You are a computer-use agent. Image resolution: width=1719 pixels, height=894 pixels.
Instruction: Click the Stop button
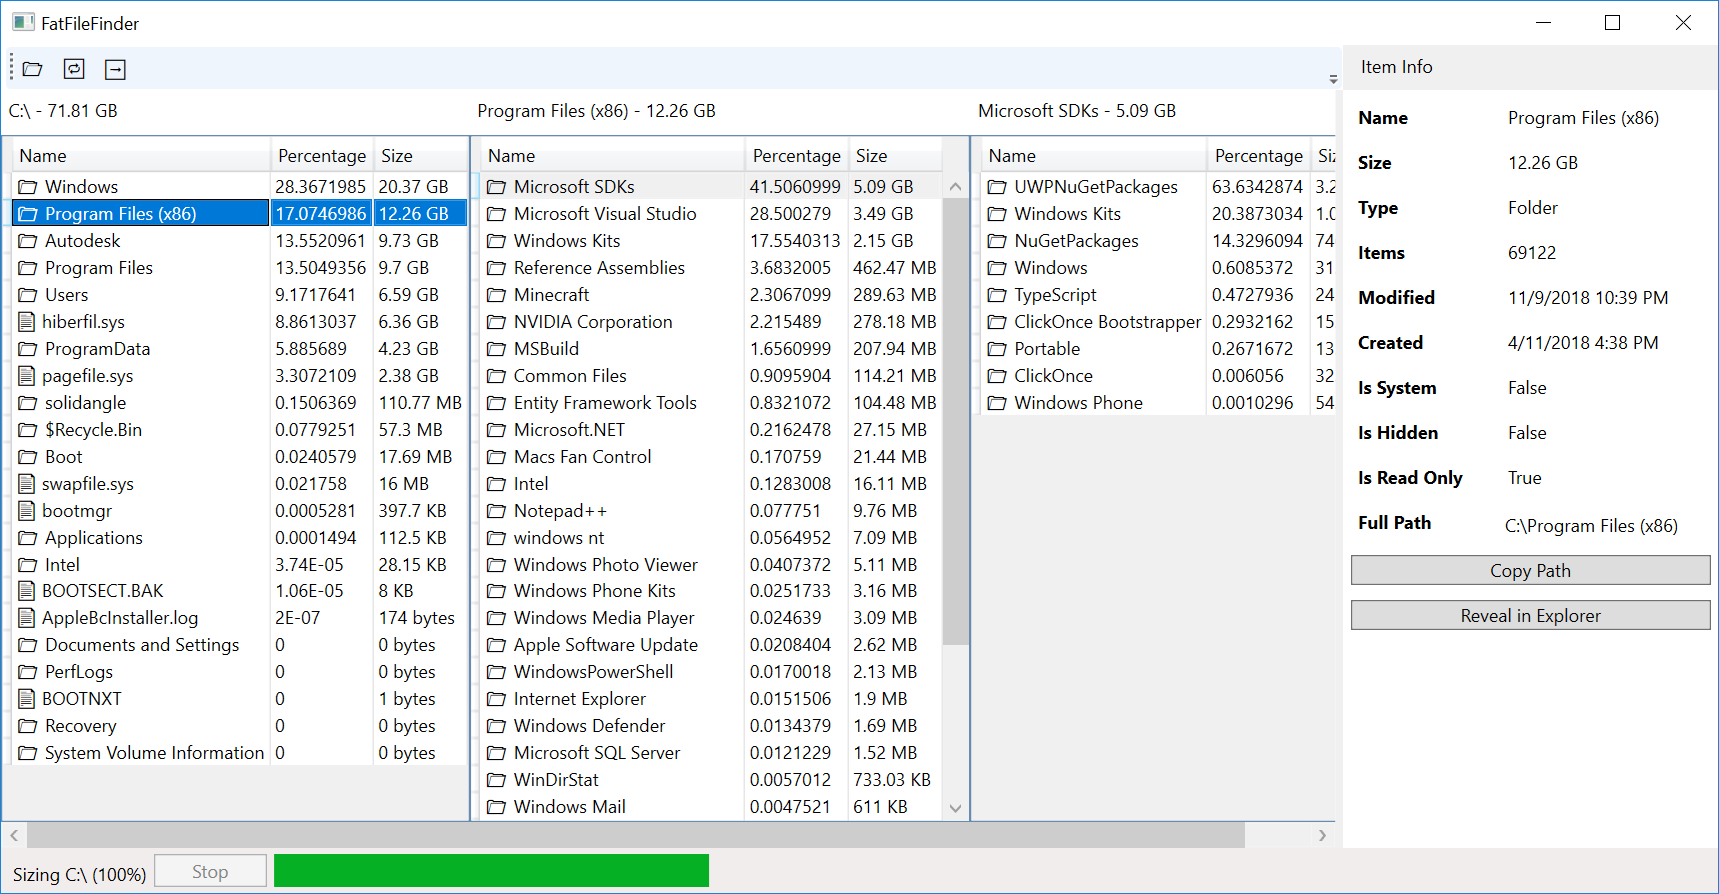pyautogui.click(x=210, y=871)
